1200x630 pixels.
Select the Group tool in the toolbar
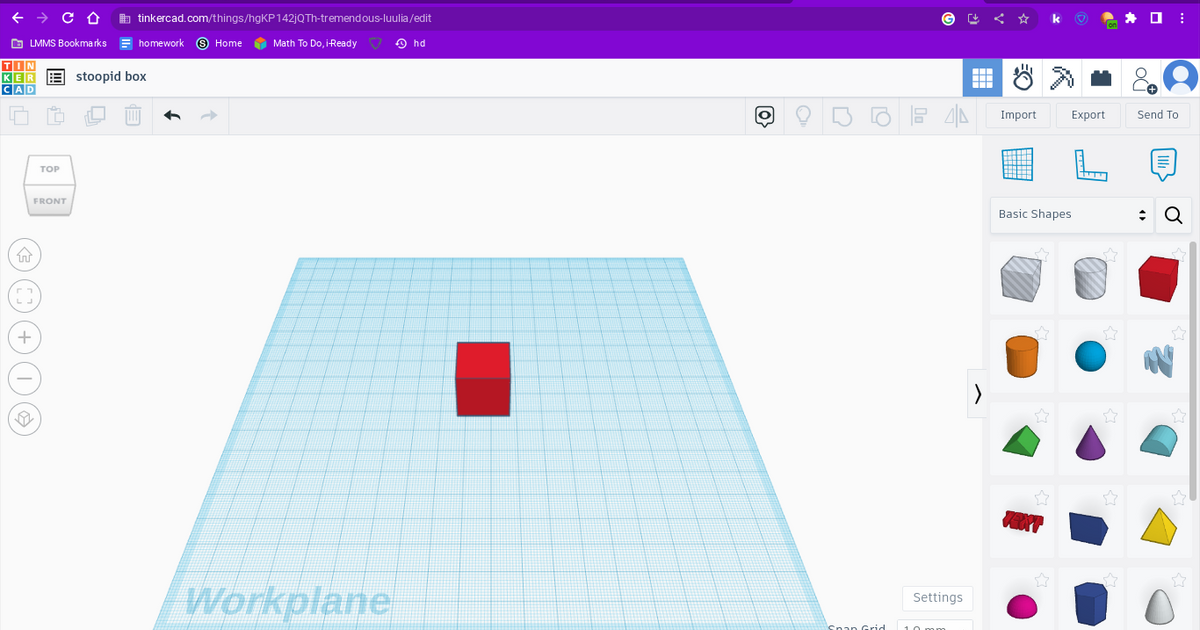point(842,116)
